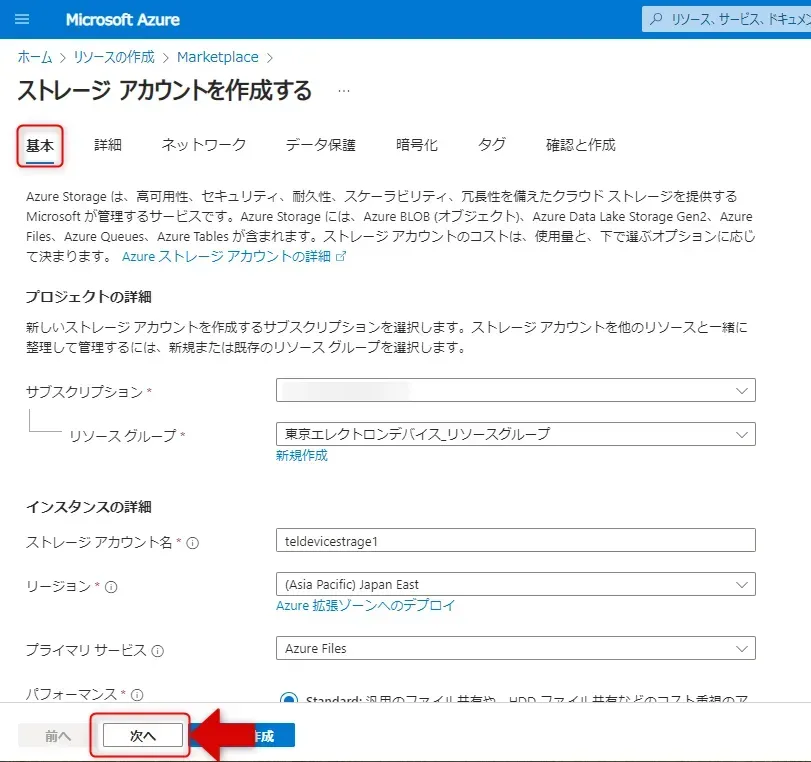Click the info icon beside プライマリ サービス
This screenshot has height=762, width=811.
click(158, 651)
